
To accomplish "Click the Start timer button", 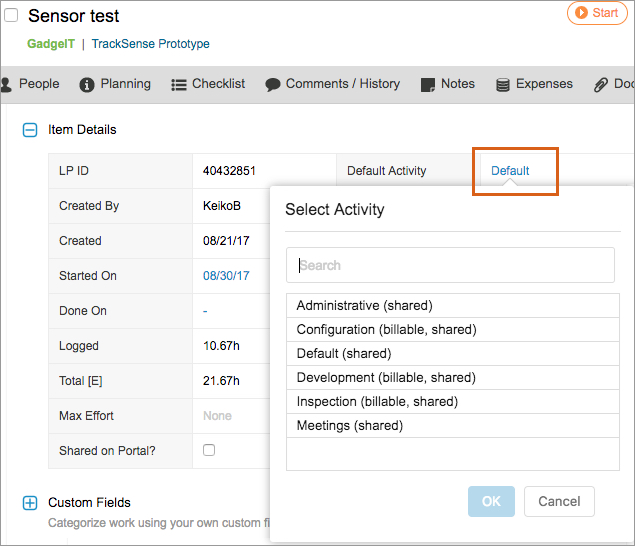I will (x=597, y=13).
